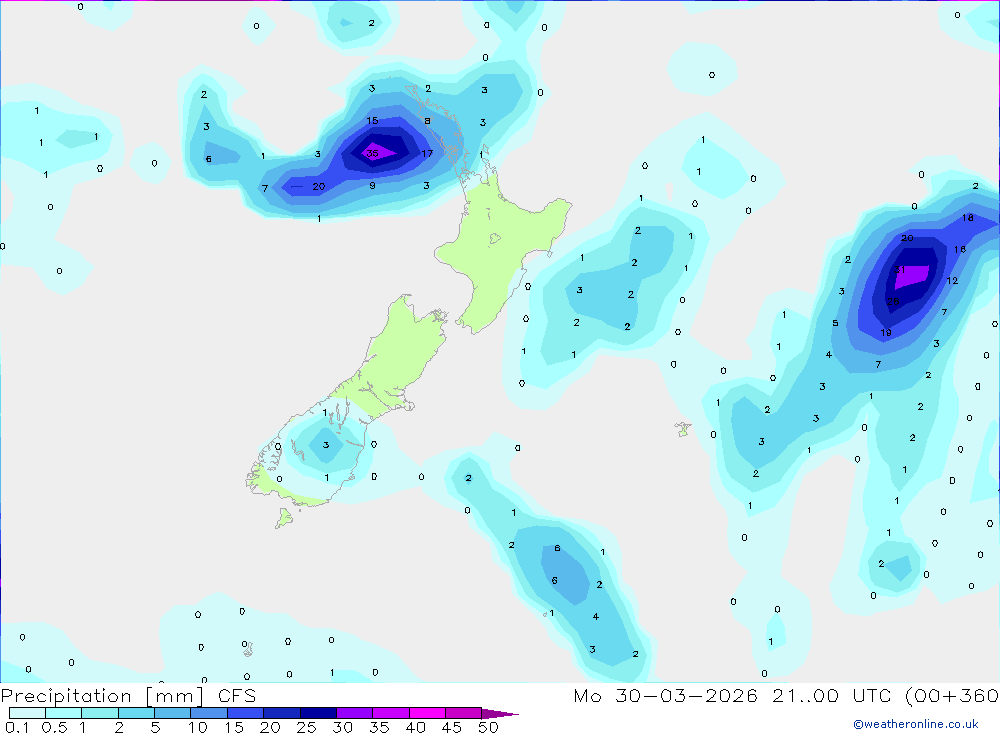This screenshot has height=733, width=1000.
Task: Click the 28 mm precipitation value
Action: click(x=893, y=301)
